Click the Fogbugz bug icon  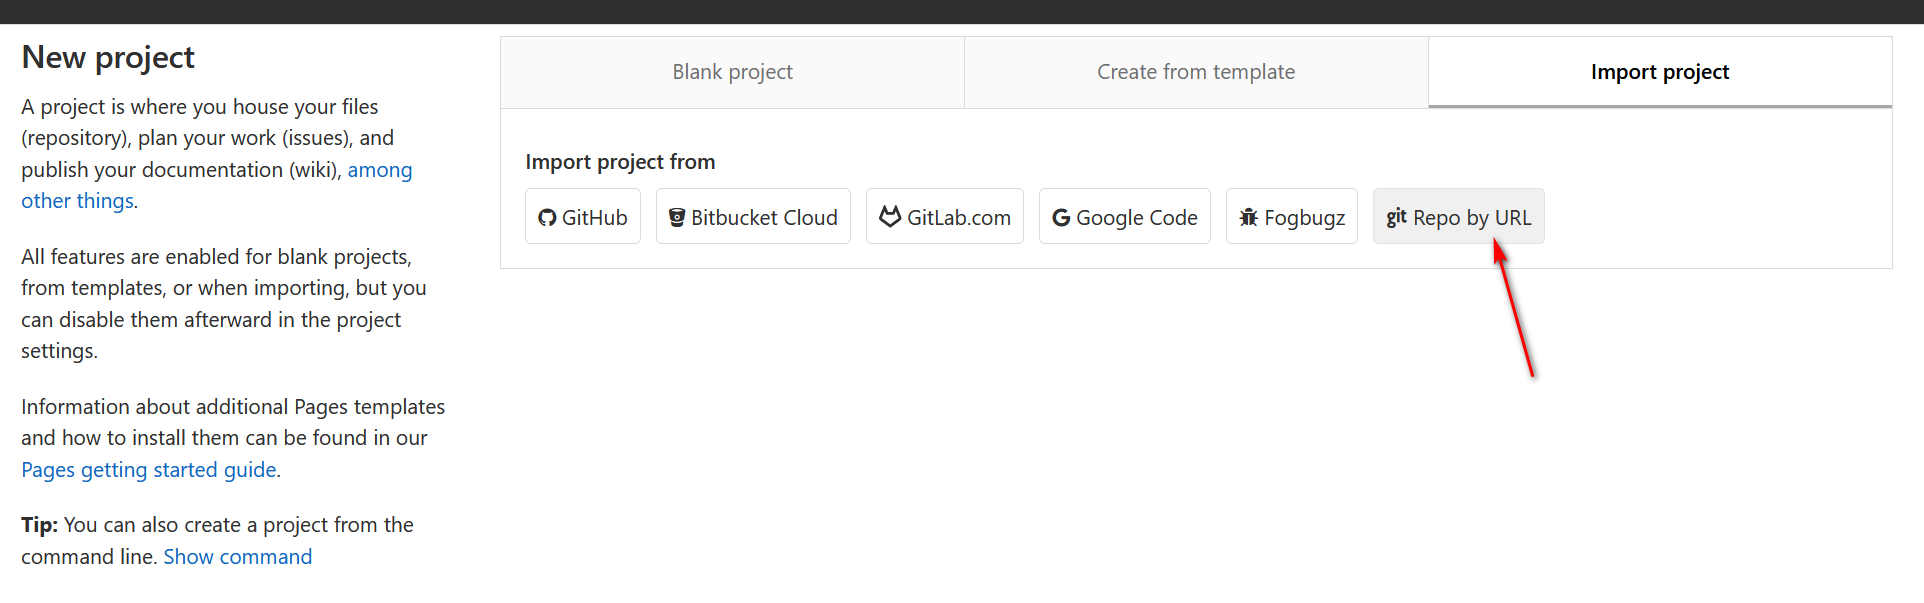1249,217
